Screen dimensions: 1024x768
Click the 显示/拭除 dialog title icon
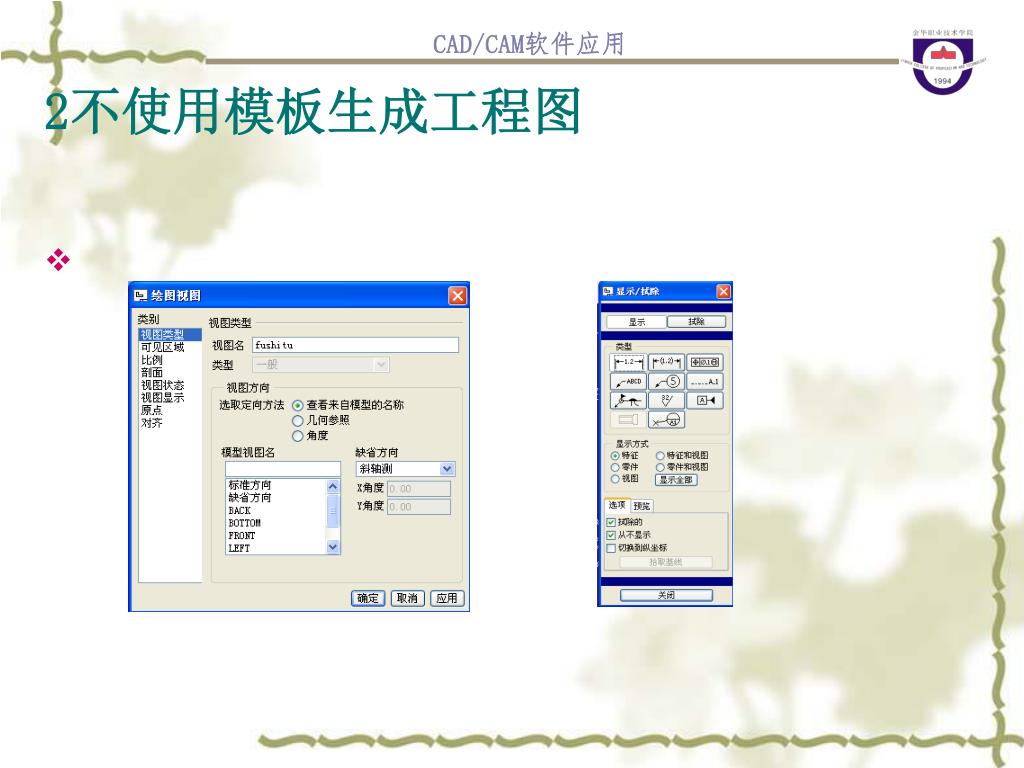[607, 291]
